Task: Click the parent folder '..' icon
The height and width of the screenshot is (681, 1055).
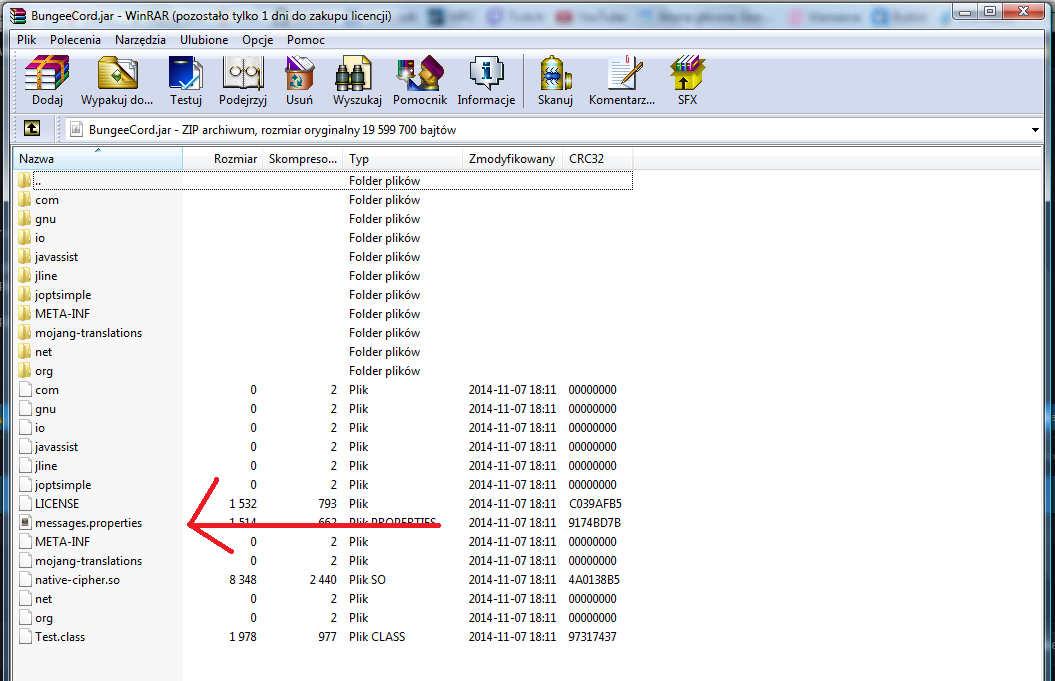Action: [25, 180]
